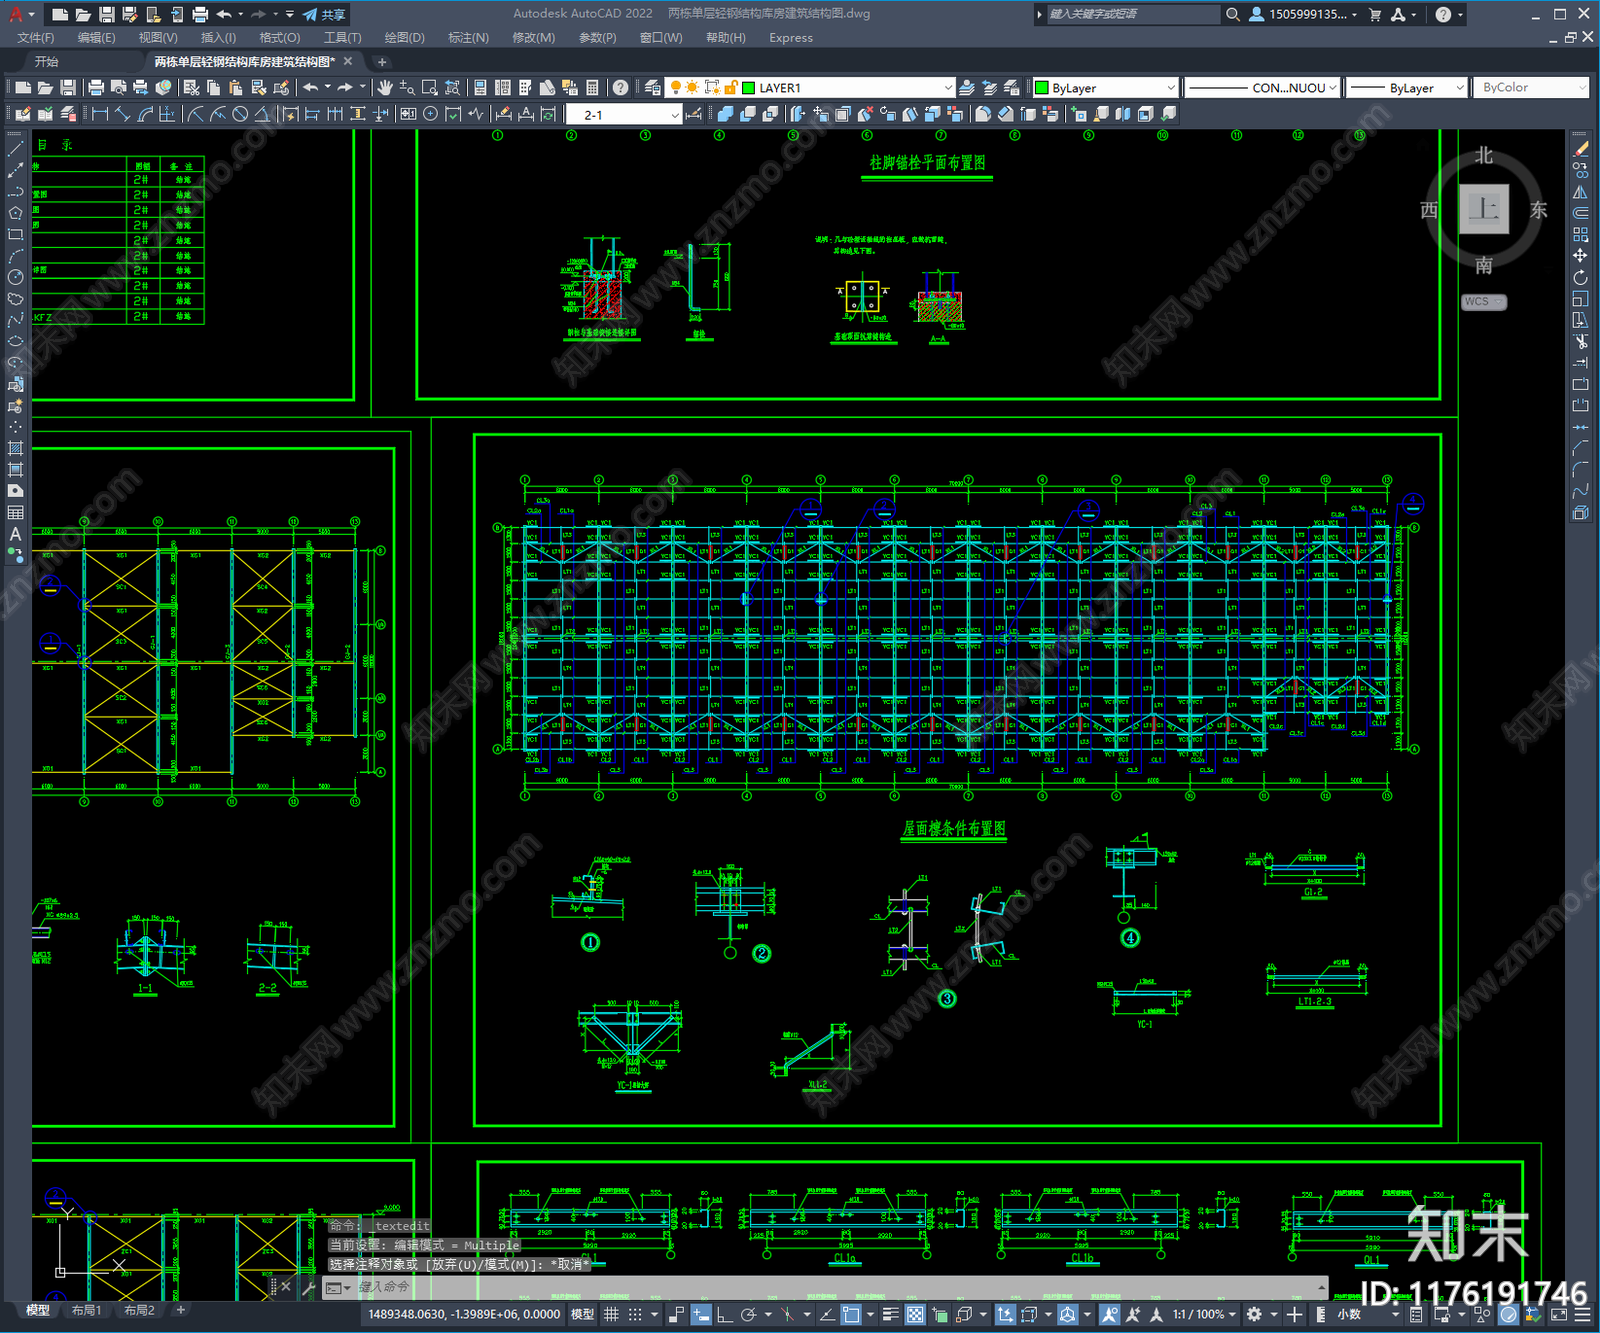1600x1333 pixels.
Task: Select the Table tool in draw toolbar
Action: [x=15, y=513]
